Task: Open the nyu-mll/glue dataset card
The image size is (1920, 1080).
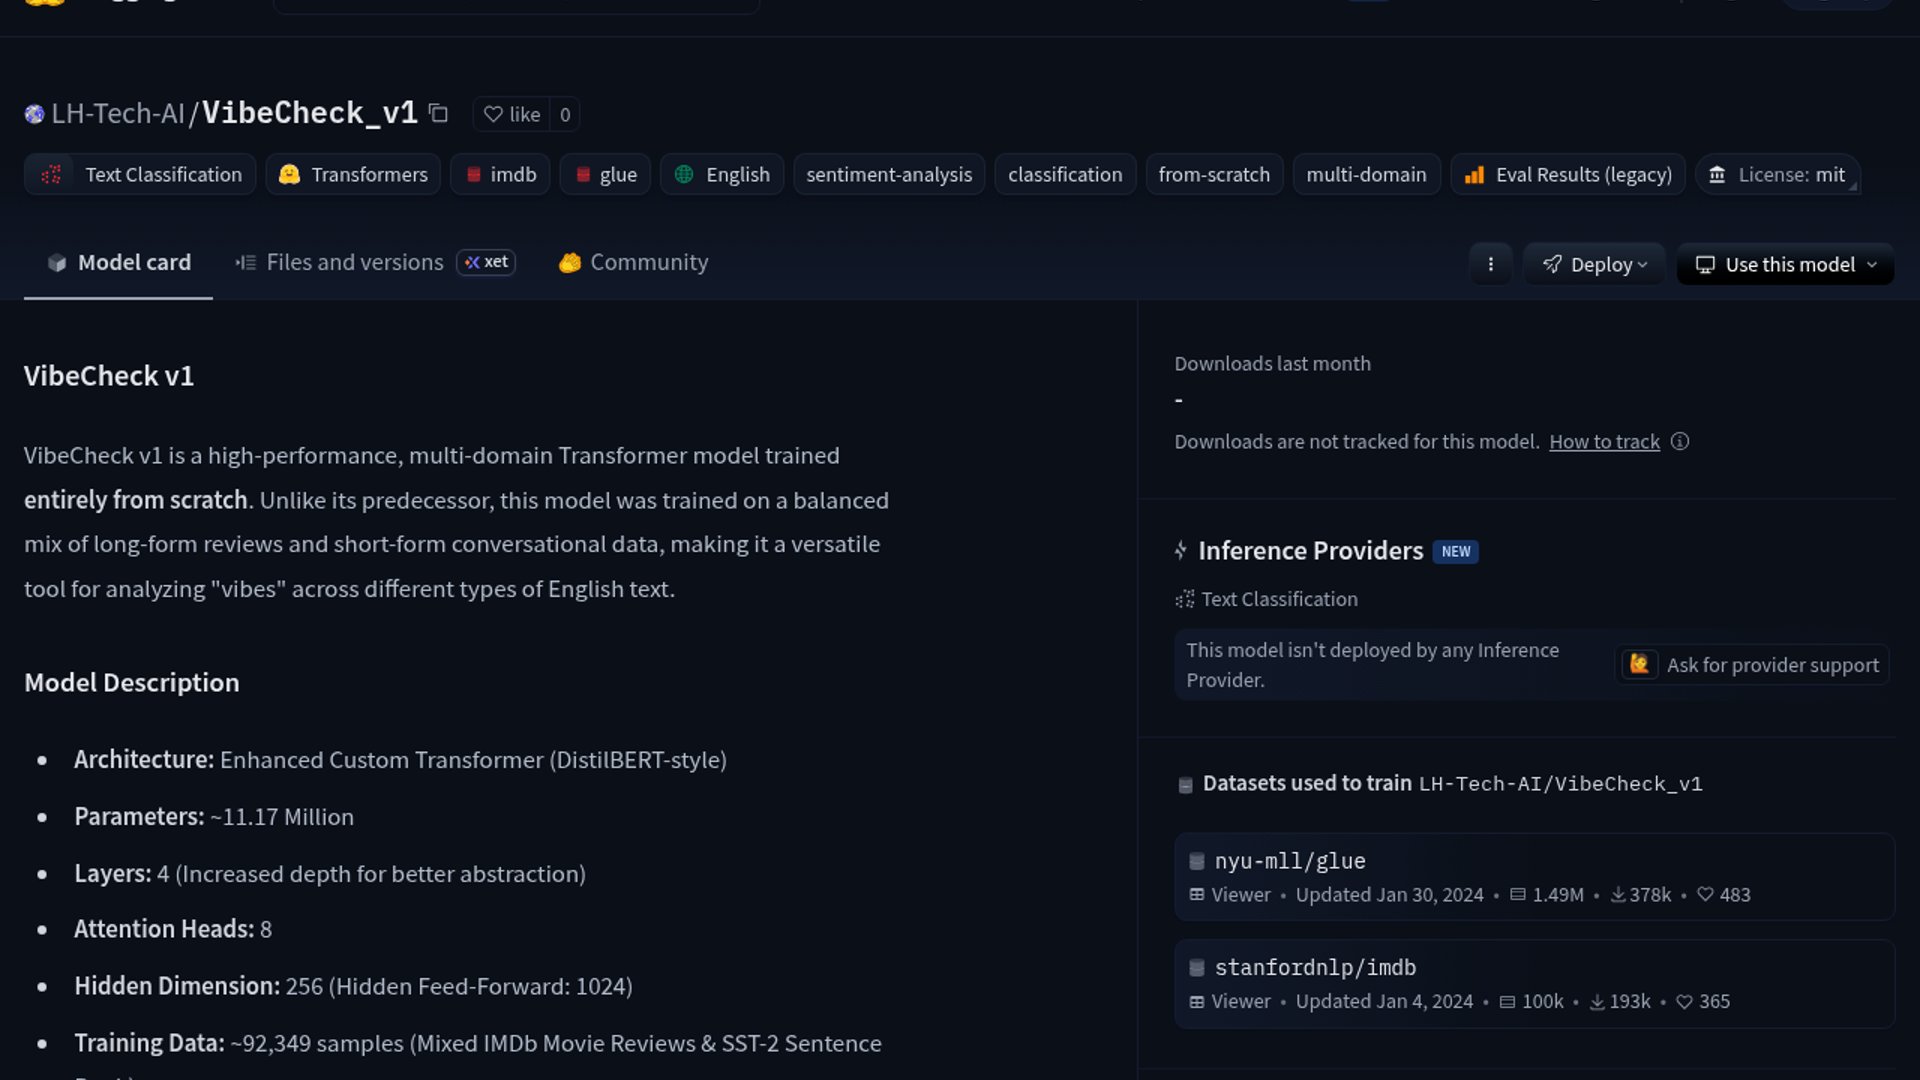Action: point(1534,876)
